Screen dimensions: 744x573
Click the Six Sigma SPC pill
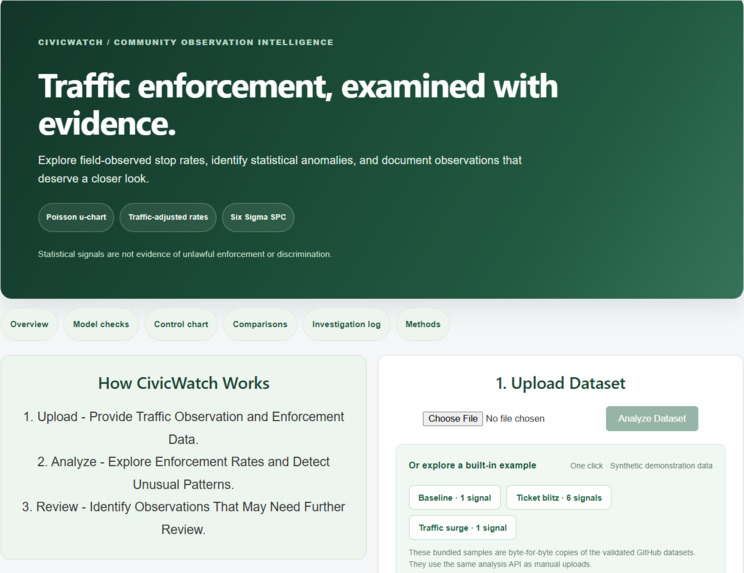pyautogui.click(x=258, y=217)
